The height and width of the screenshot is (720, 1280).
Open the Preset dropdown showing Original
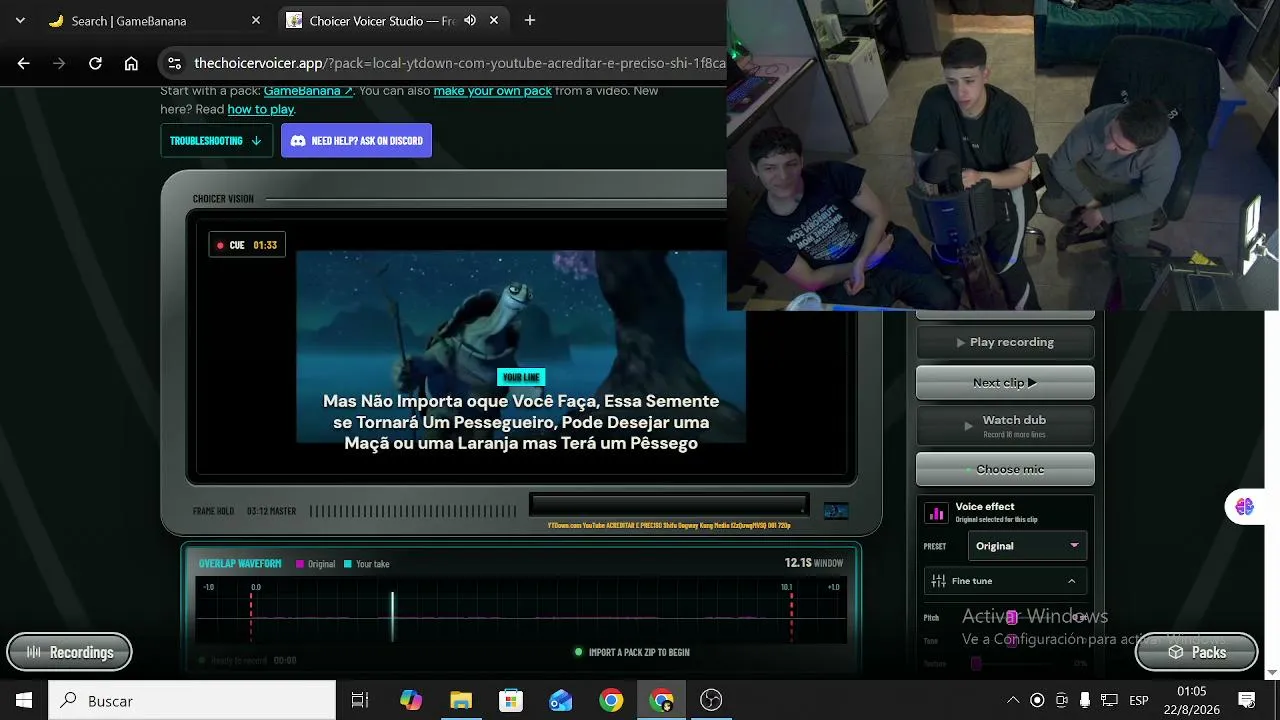click(x=1027, y=546)
